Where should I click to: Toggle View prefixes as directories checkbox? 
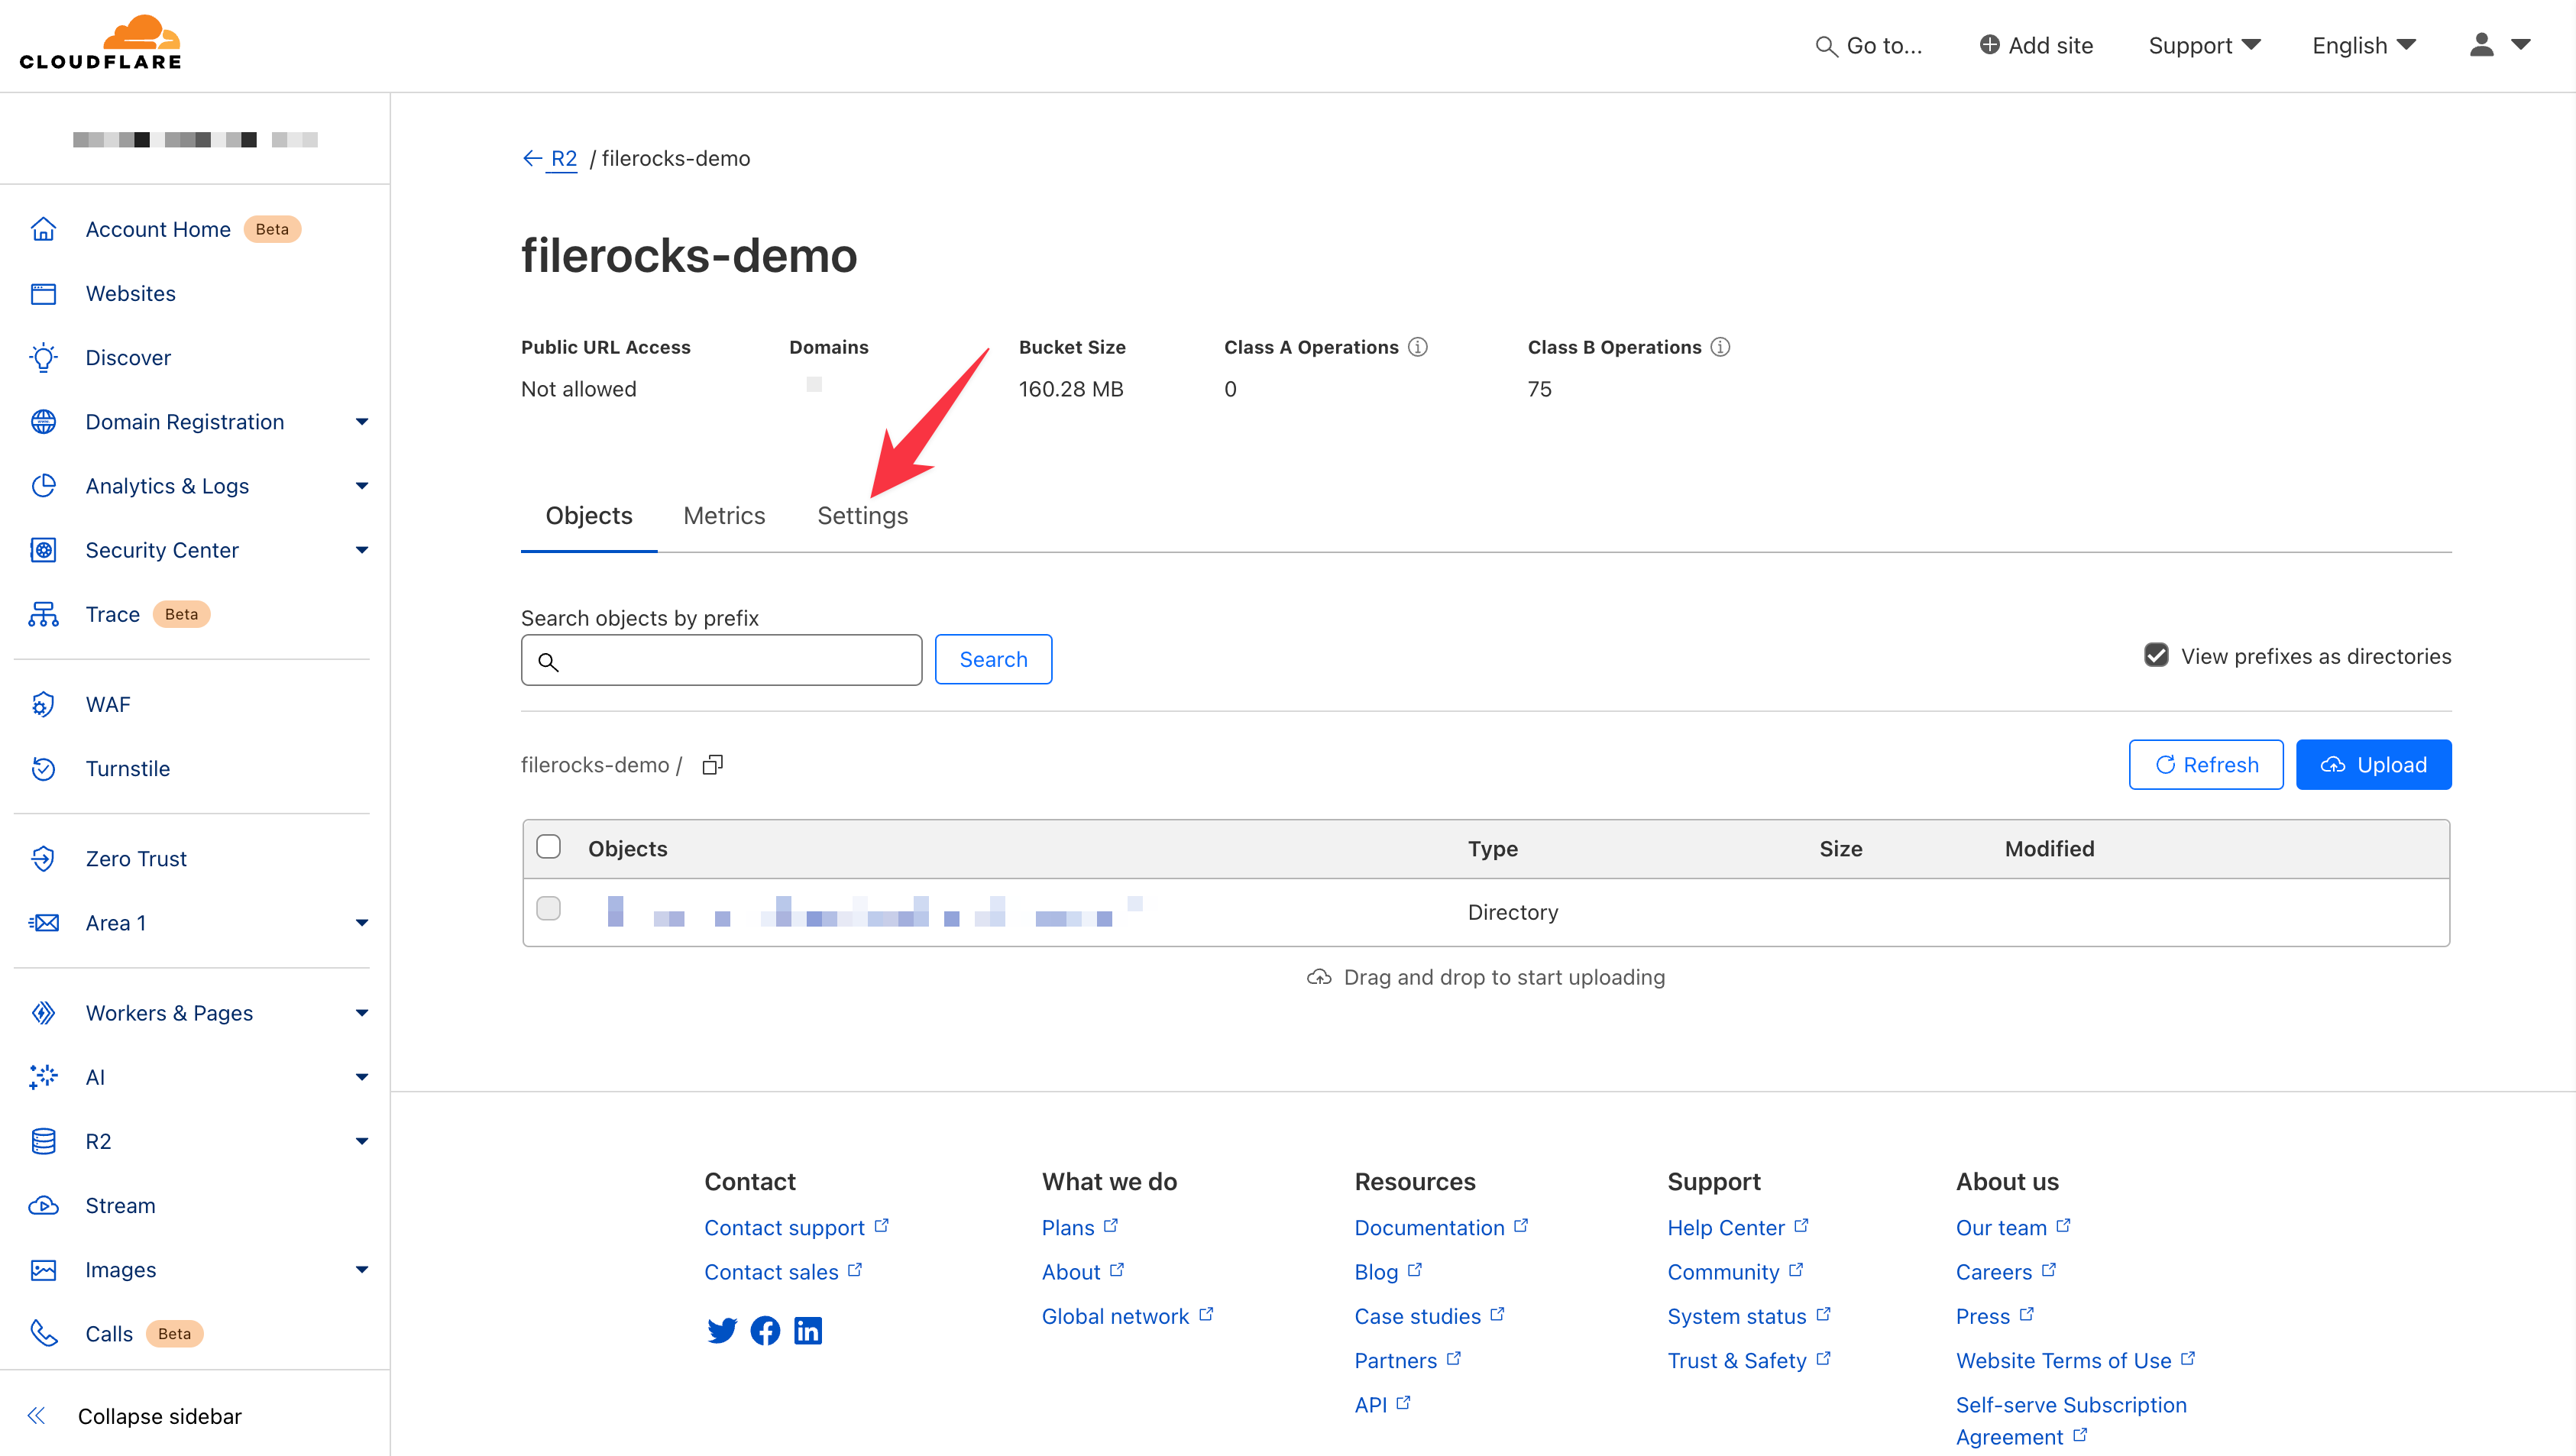pyautogui.click(x=2156, y=655)
